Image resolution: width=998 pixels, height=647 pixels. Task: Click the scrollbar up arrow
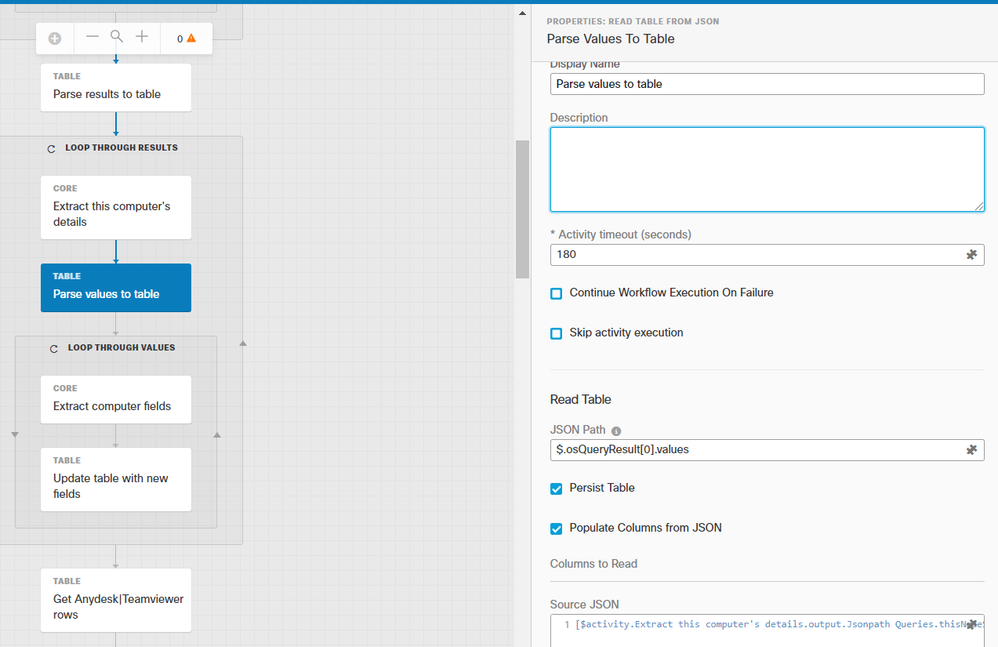point(522,13)
